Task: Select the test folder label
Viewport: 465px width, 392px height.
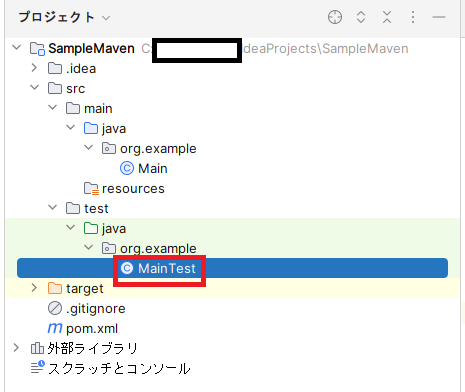Action: [96, 209]
